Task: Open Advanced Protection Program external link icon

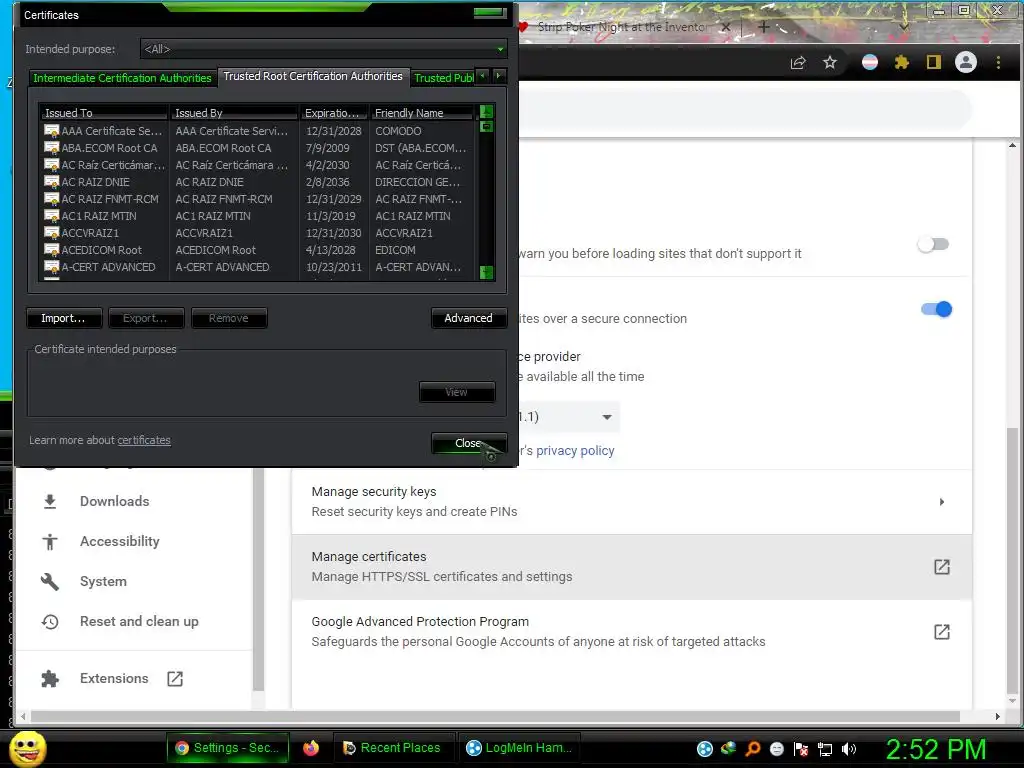Action: [x=942, y=632]
